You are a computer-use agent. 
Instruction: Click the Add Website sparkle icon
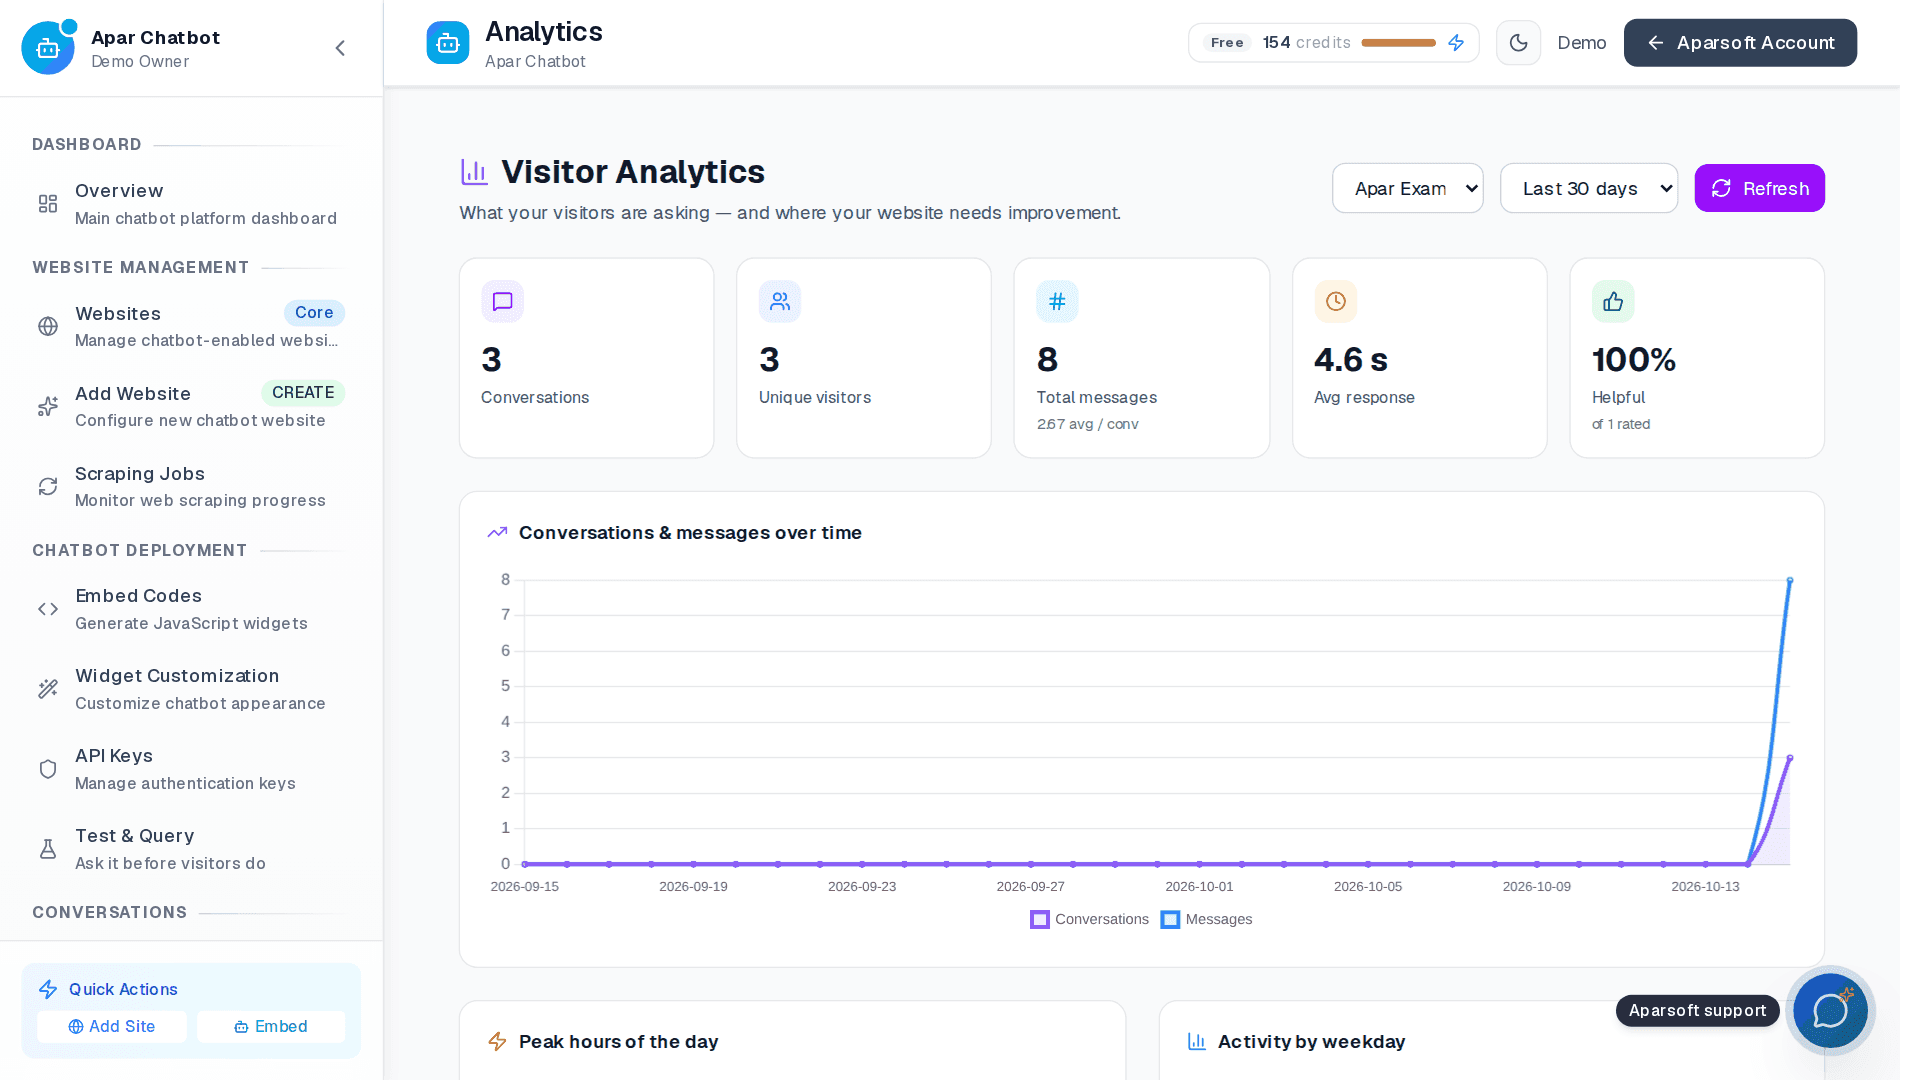48,406
